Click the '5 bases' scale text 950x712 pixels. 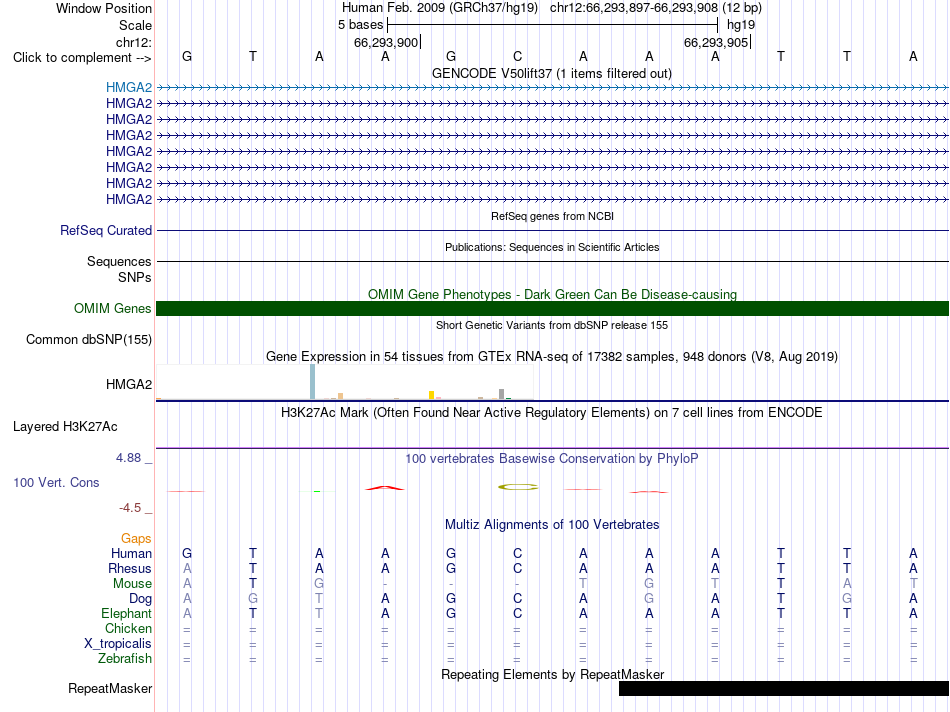point(360,25)
